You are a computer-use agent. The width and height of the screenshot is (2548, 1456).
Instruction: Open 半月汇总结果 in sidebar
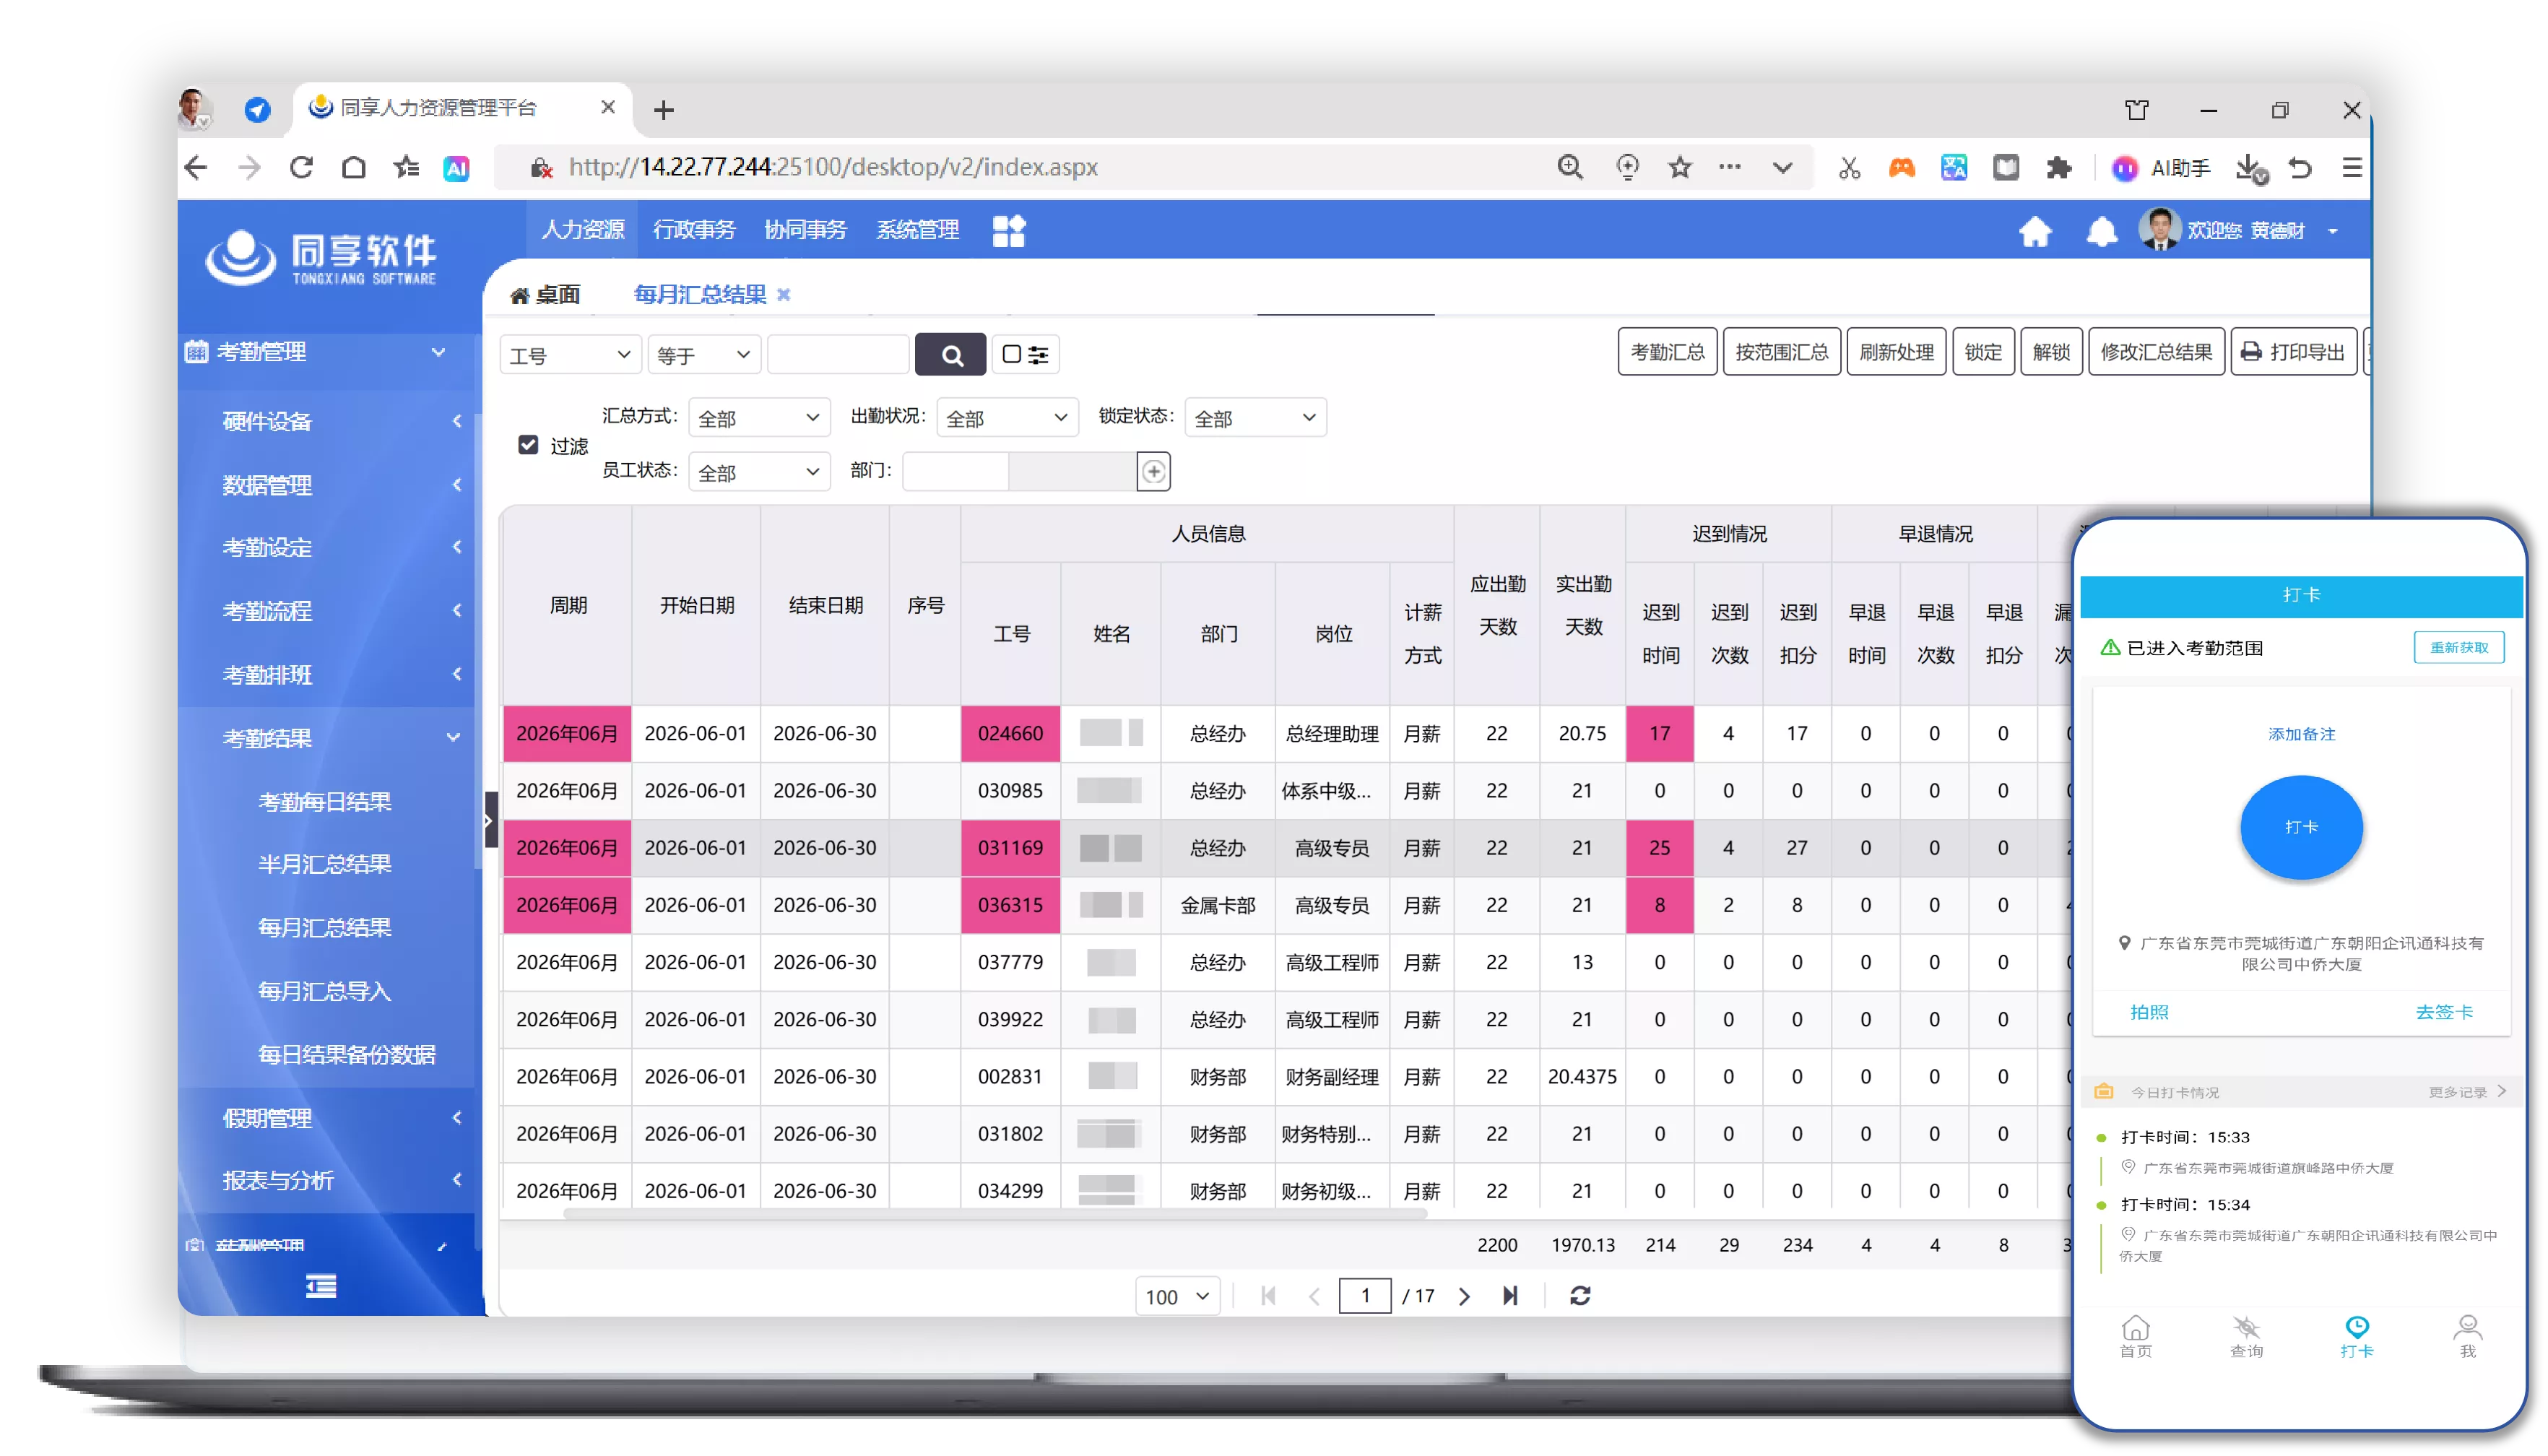tap(324, 864)
